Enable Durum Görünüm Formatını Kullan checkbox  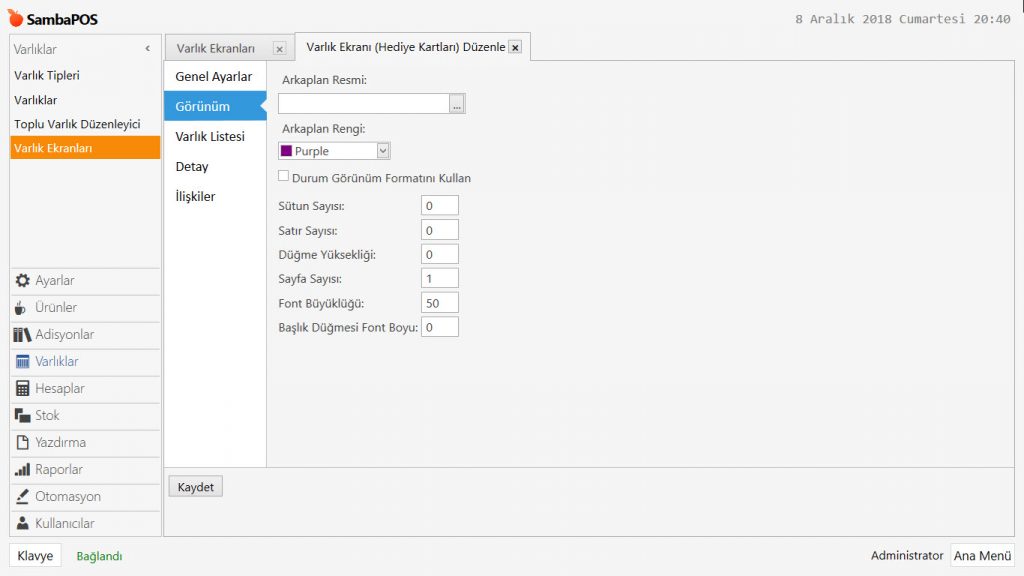[284, 178]
